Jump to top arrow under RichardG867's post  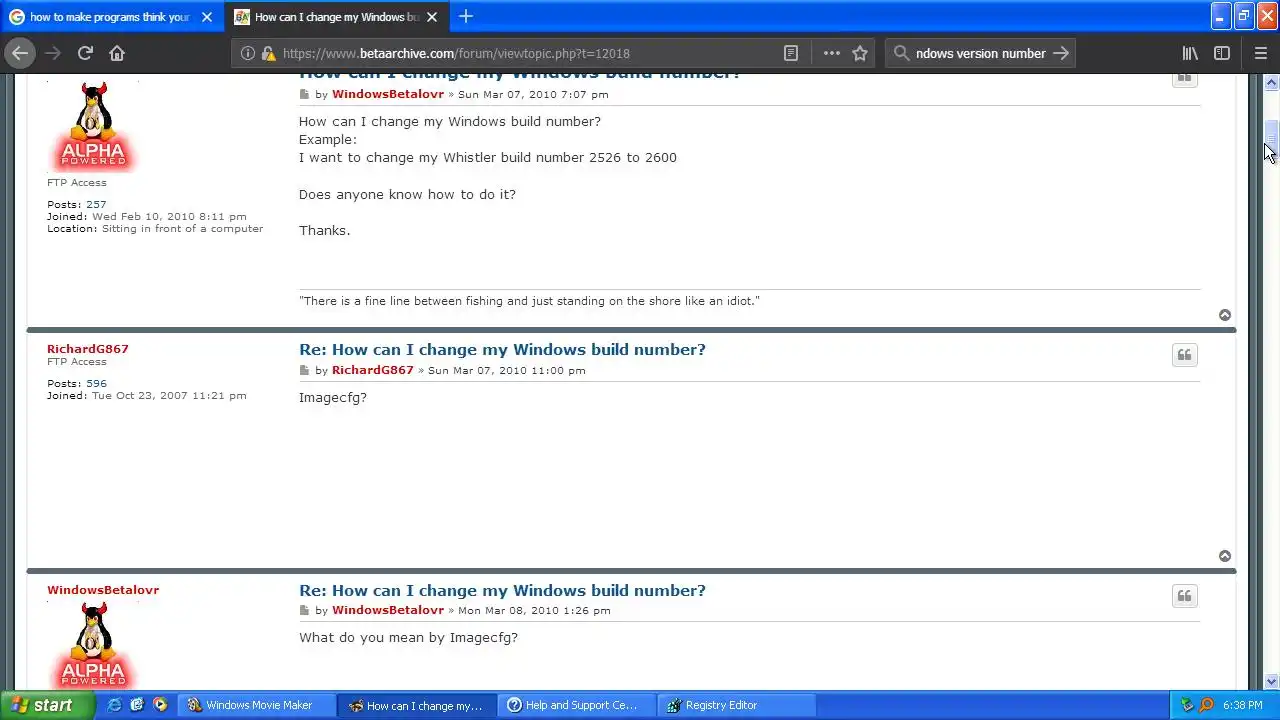click(1225, 556)
